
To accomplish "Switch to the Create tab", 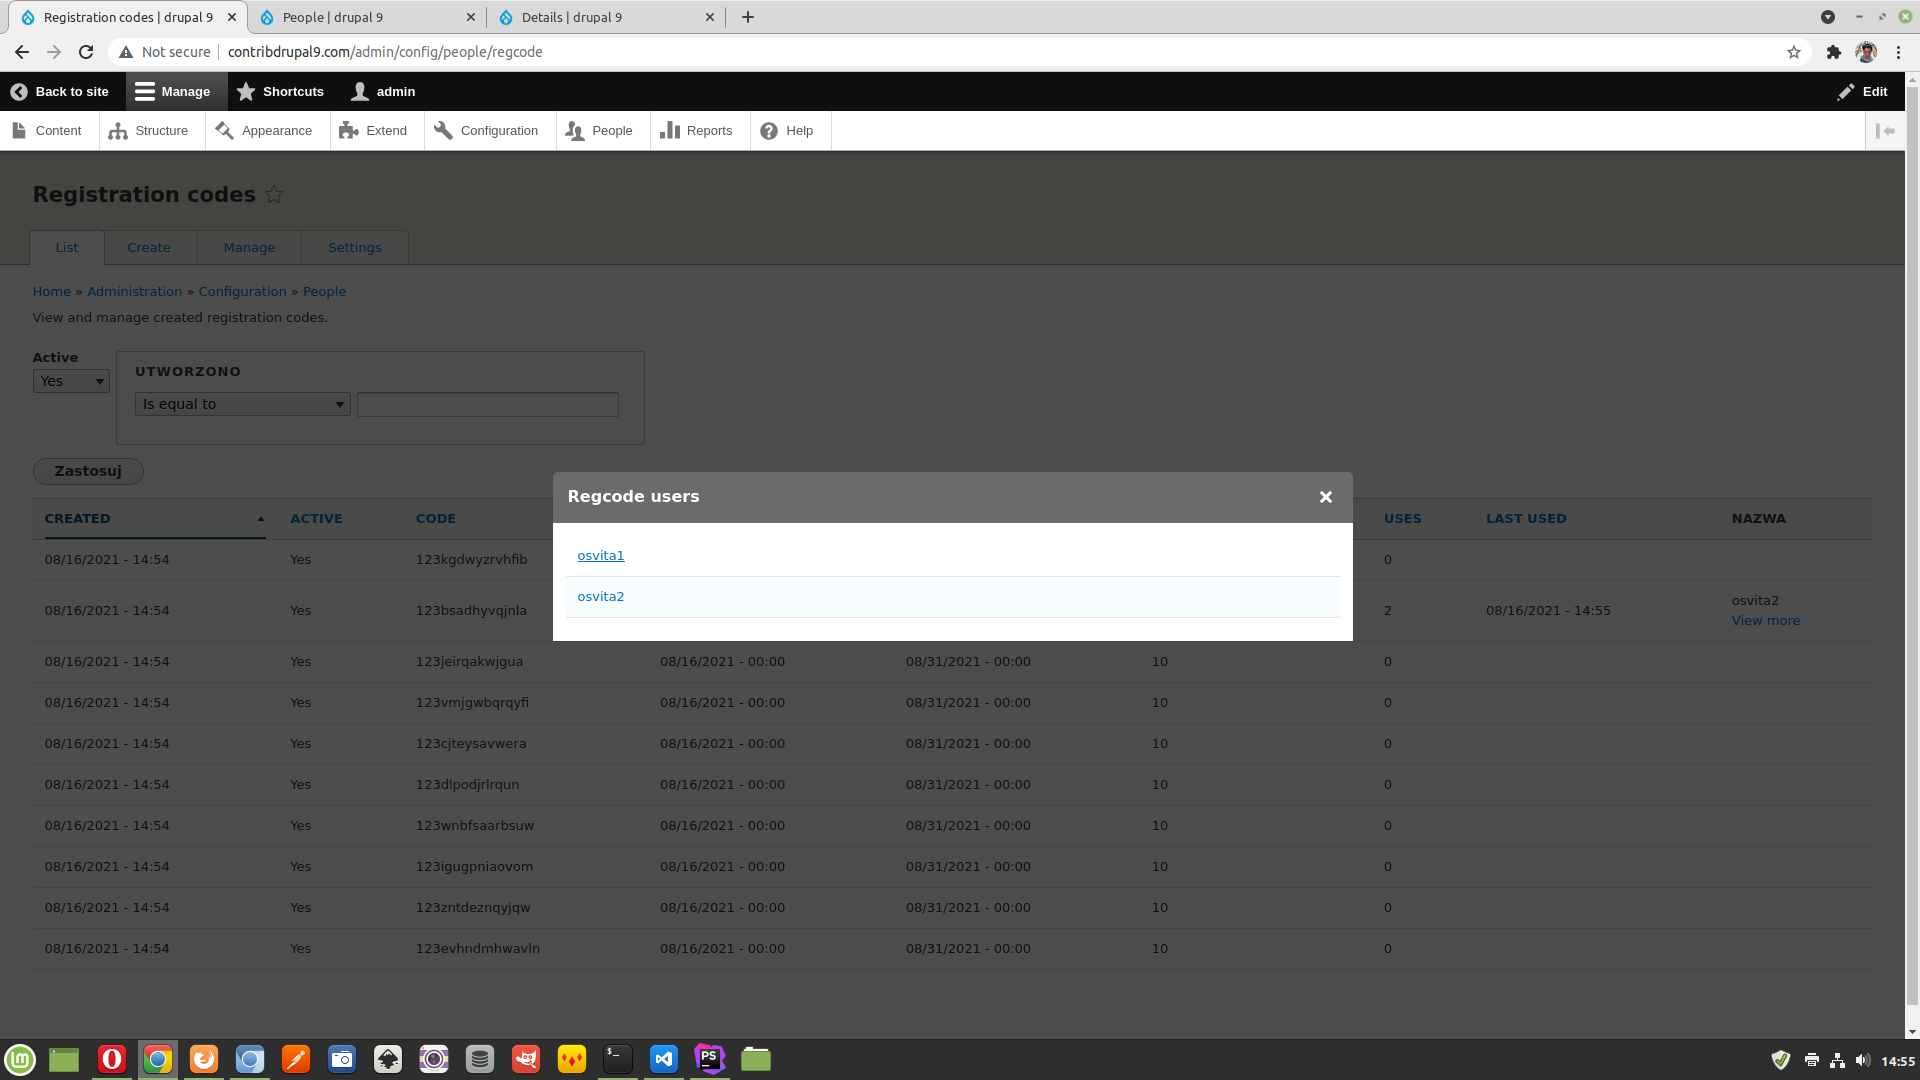I will point(148,247).
